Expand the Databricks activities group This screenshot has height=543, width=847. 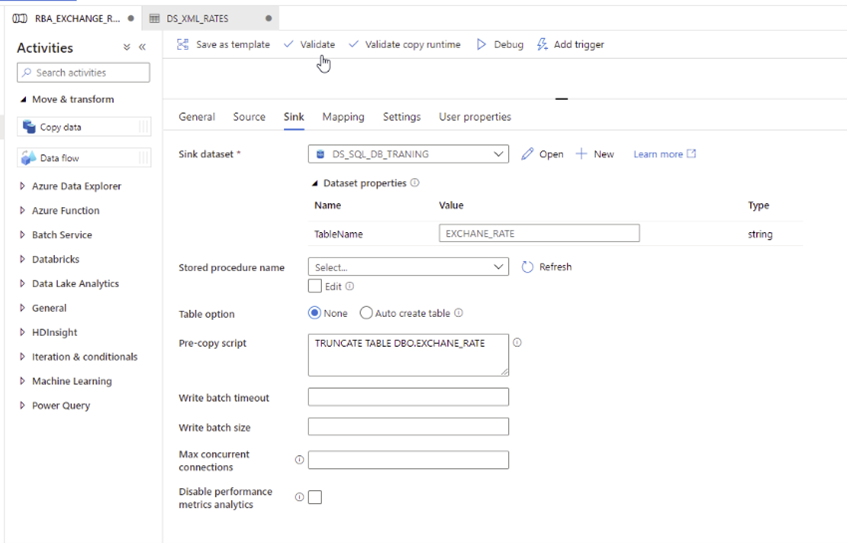click(x=22, y=259)
